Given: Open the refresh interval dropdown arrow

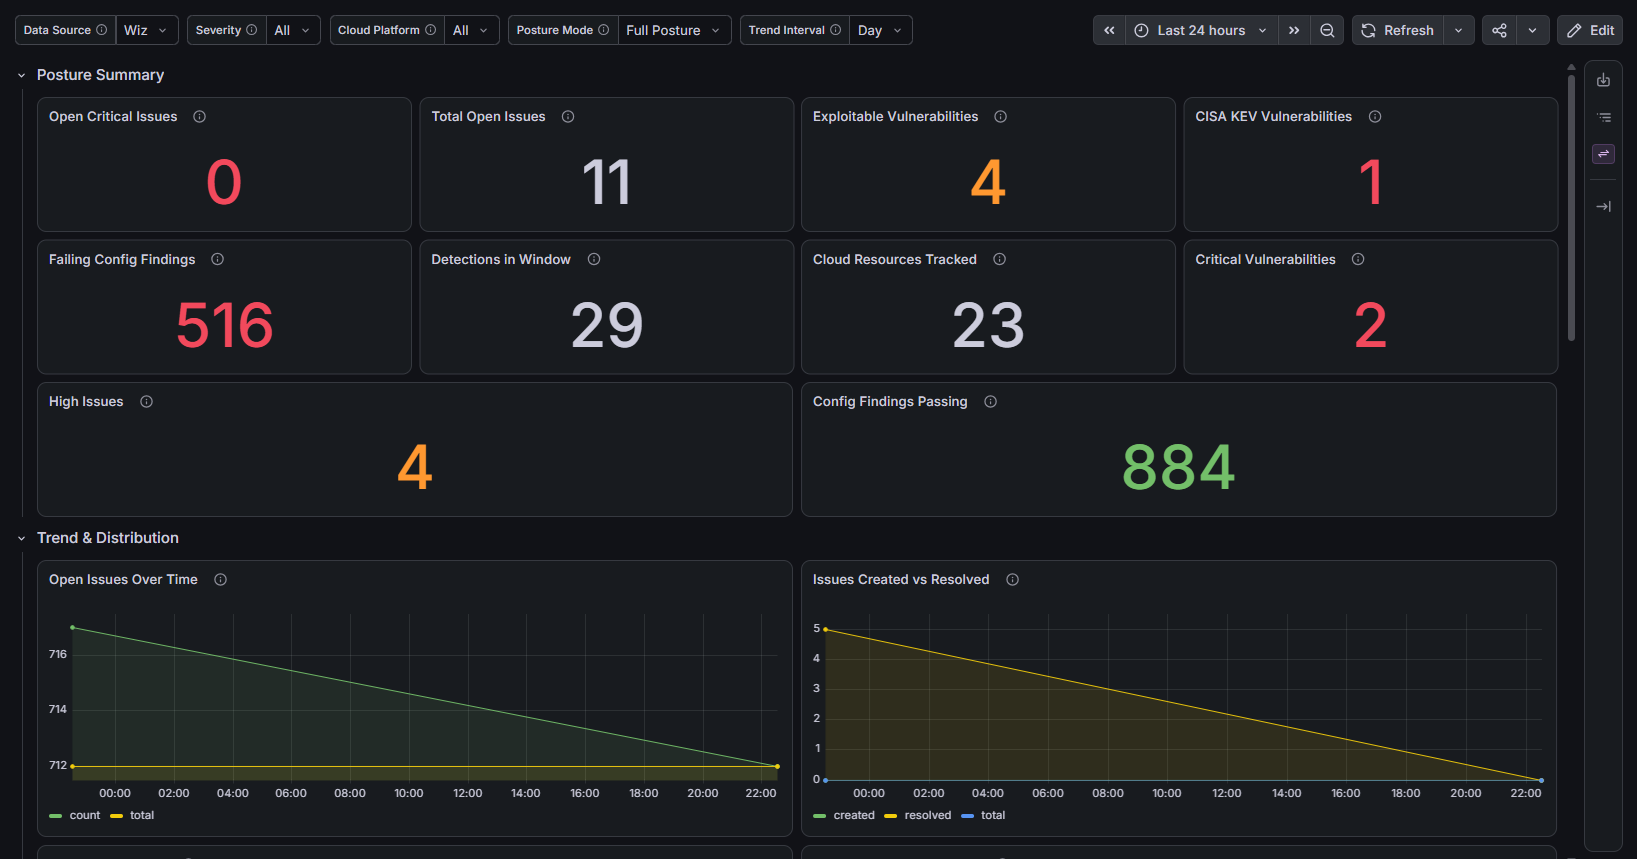Looking at the screenshot, I should pyautogui.click(x=1459, y=30).
